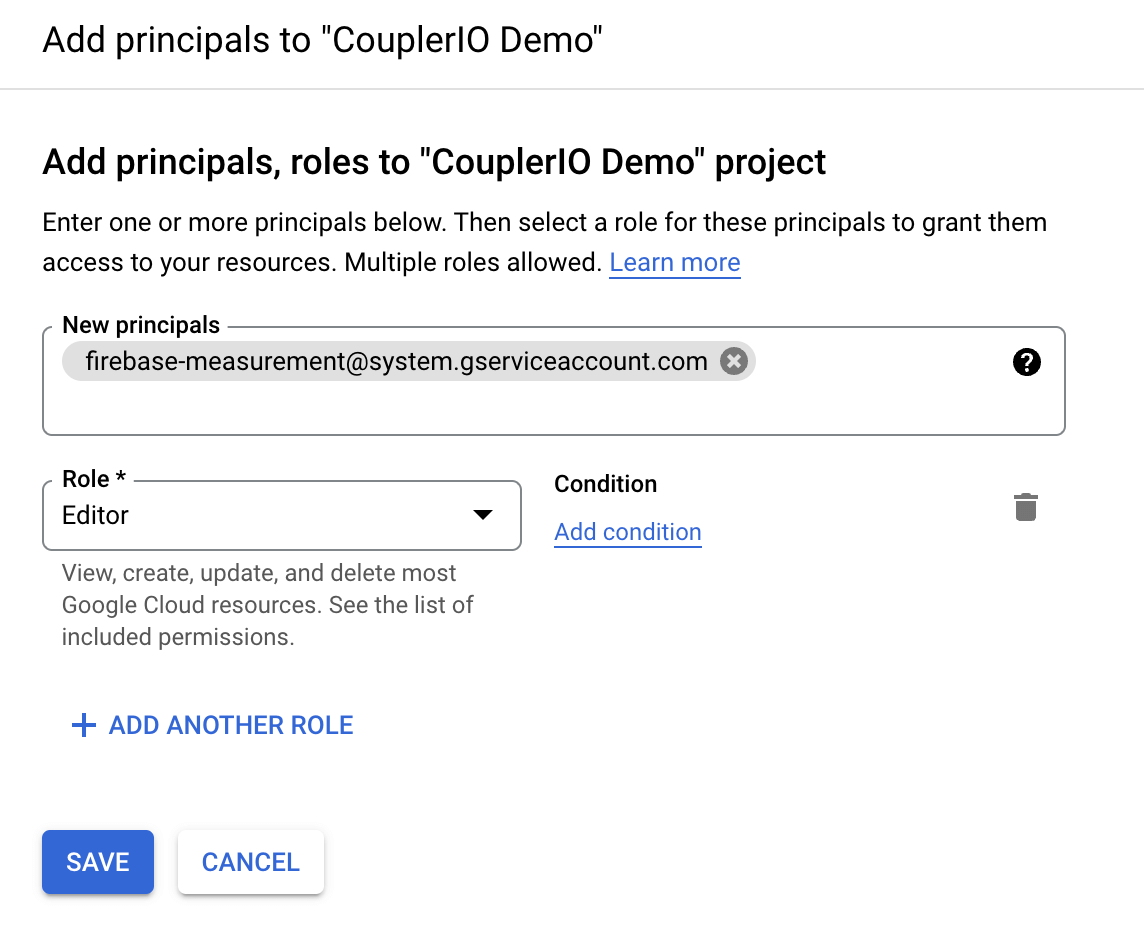Click the "Role *" field label
The height and width of the screenshot is (936, 1144).
point(94,479)
